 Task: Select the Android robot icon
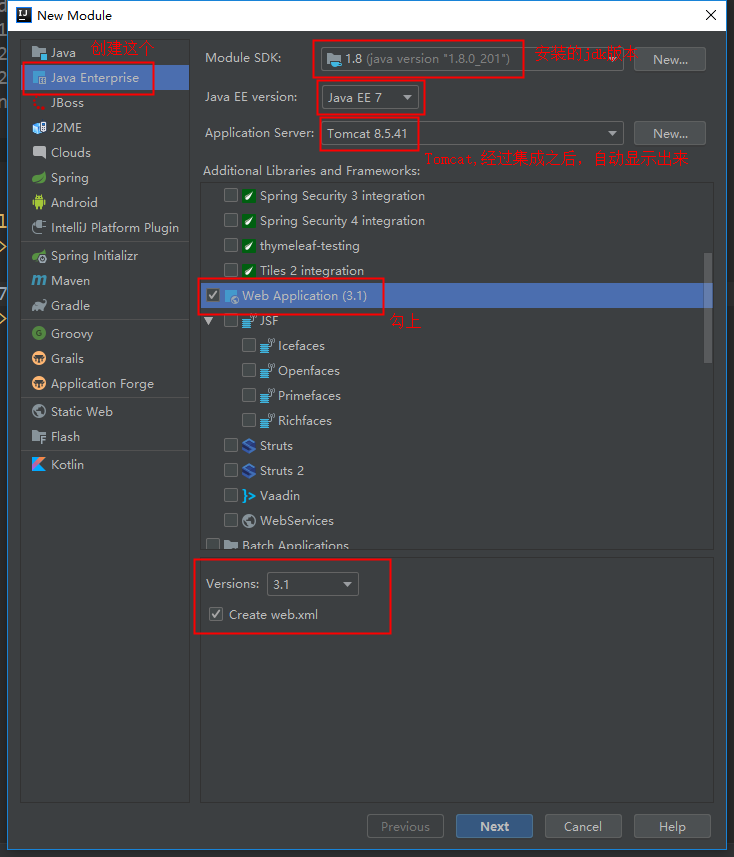pyautogui.click(x=39, y=203)
